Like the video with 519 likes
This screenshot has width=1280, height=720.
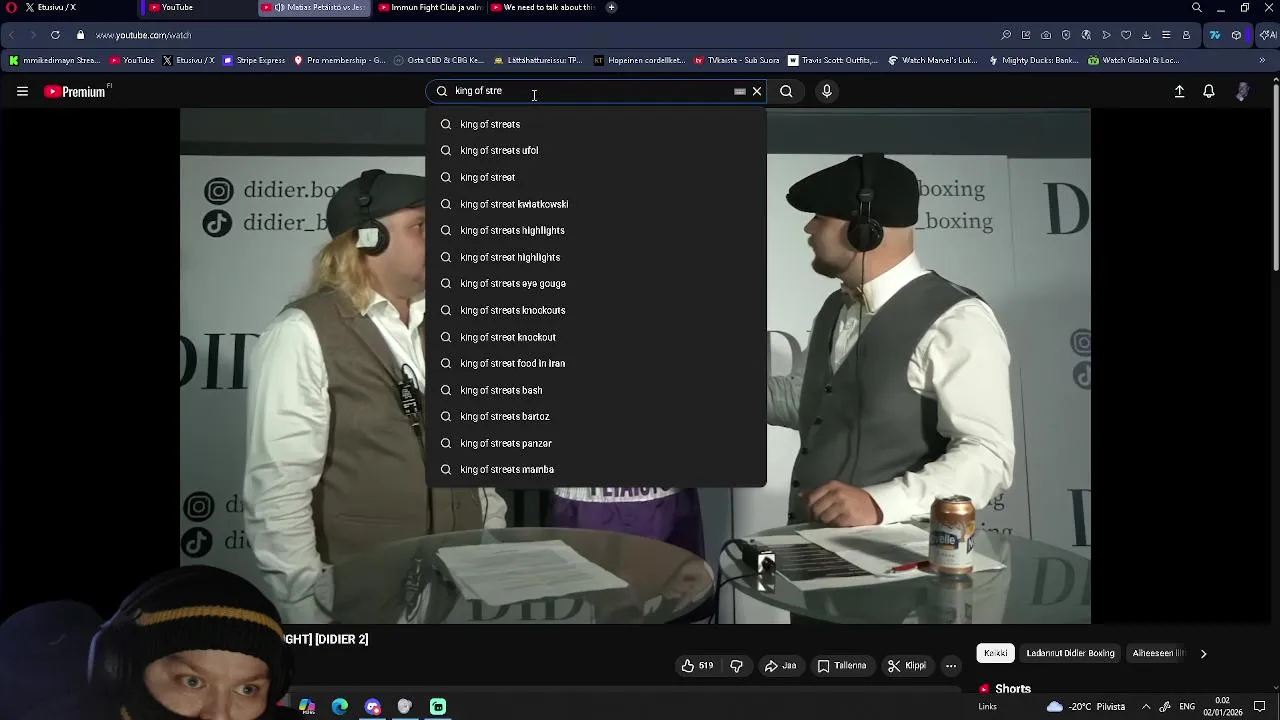point(698,666)
